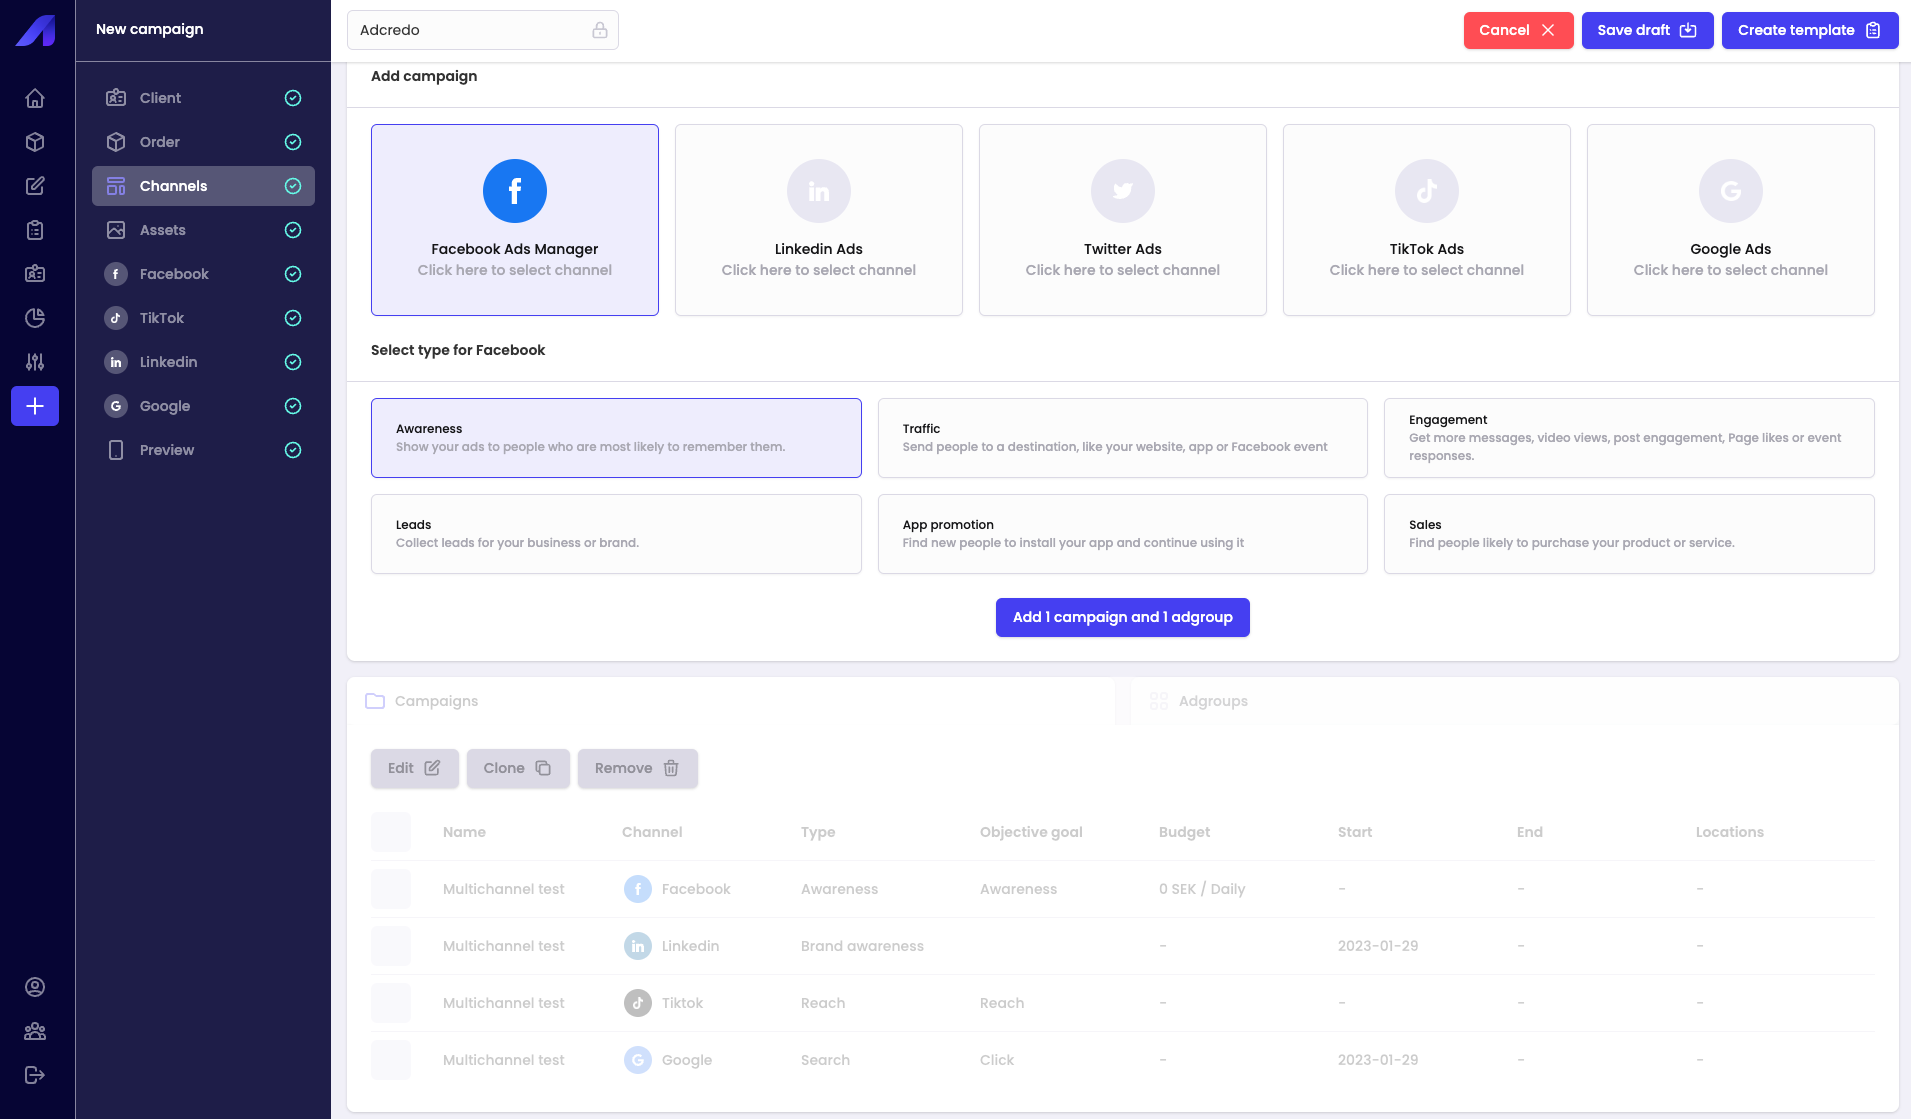Image resolution: width=1911 pixels, height=1119 pixels.
Task: Select the Leads campaign type
Action: click(616, 534)
